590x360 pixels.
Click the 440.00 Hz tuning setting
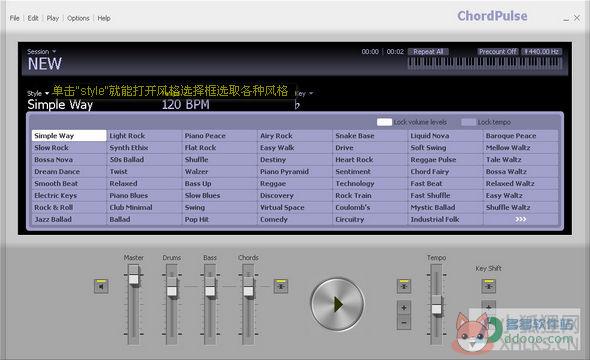pos(541,52)
